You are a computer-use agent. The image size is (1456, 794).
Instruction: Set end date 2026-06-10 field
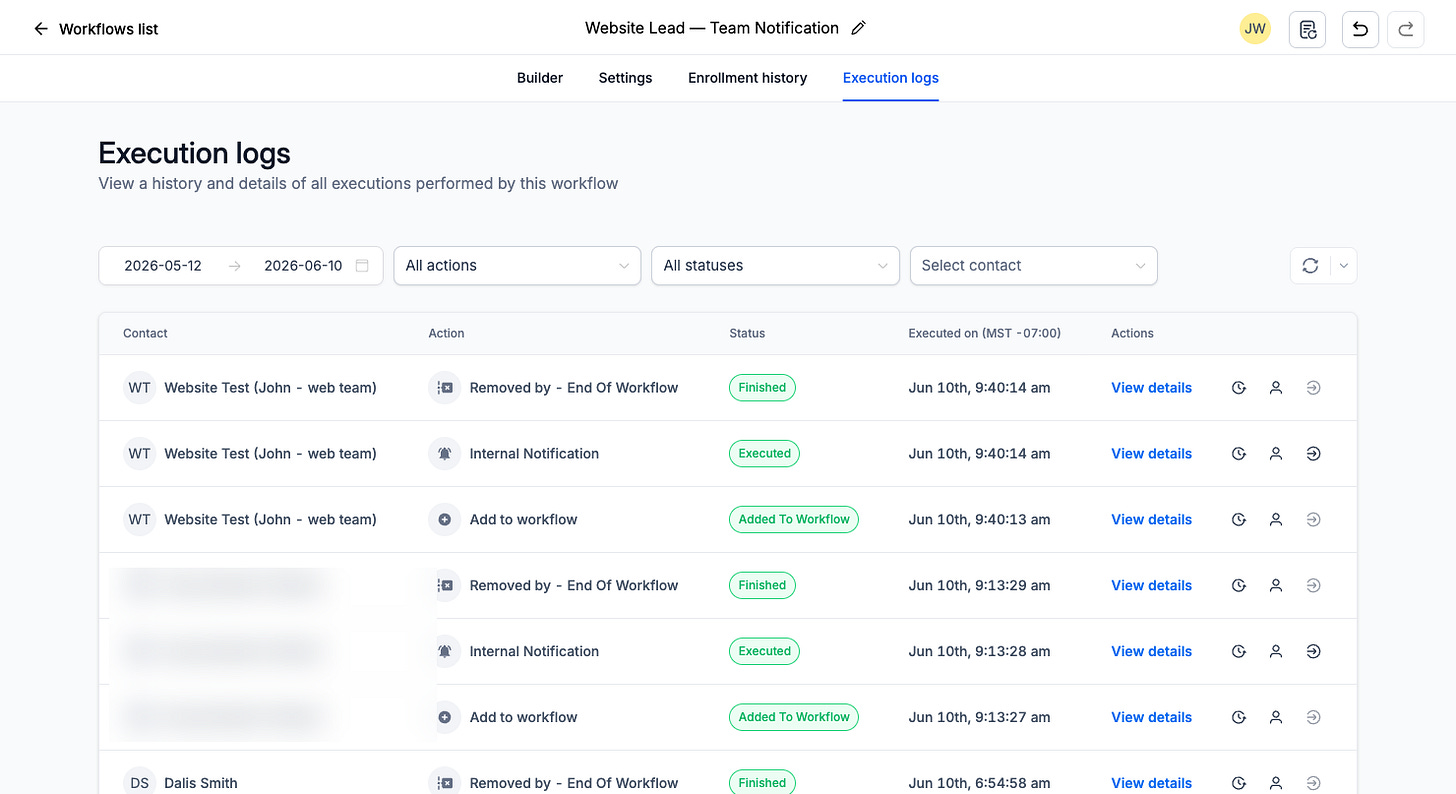point(303,266)
